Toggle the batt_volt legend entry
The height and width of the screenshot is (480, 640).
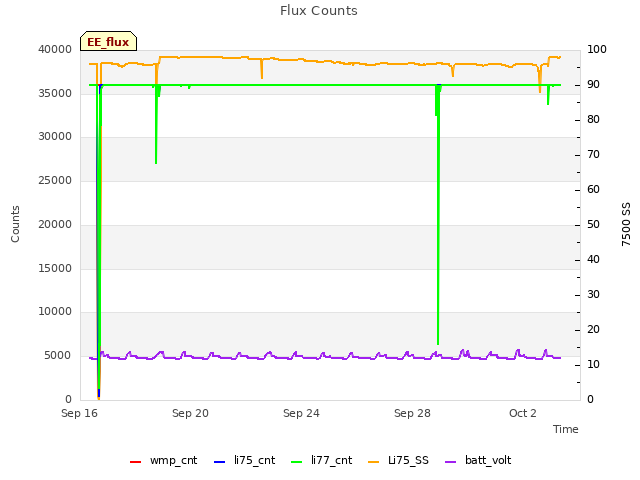click(x=478, y=460)
